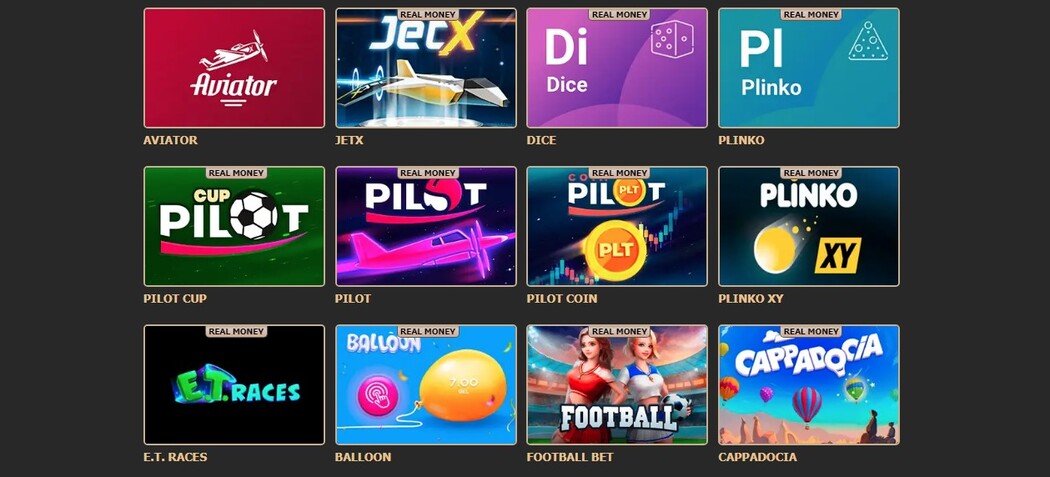
Task: Click REAL MONEY badge on E.T. Races
Action: pos(236,331)
